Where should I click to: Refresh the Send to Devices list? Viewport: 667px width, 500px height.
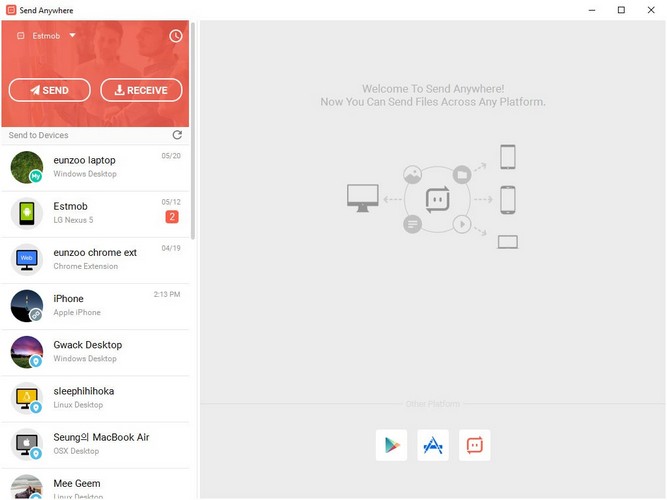tap(177, 135)
